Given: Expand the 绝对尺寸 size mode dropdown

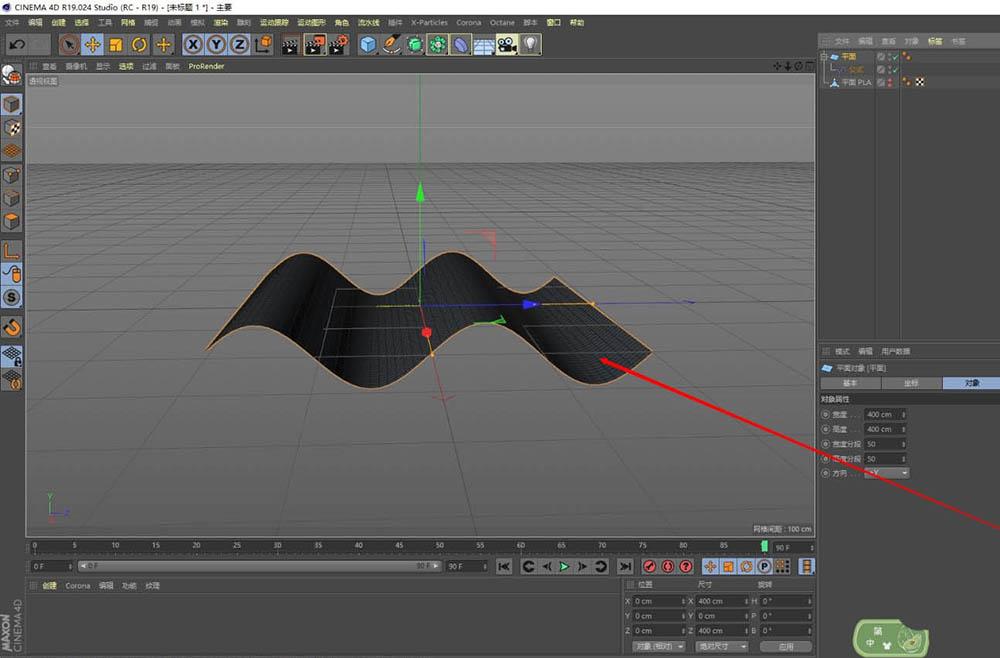Looking at the screenshot, I should pos(721,646).
